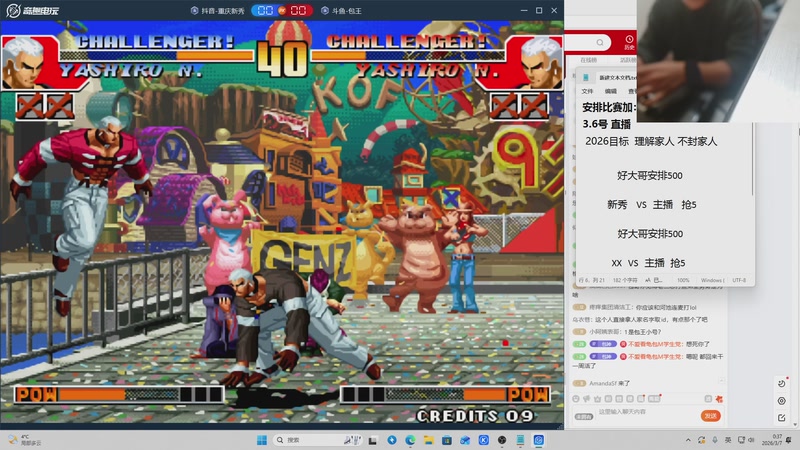Screen dimensions: 800x450
Task: Open File Explorer from the taskbar
Action: tap(429, 440)
